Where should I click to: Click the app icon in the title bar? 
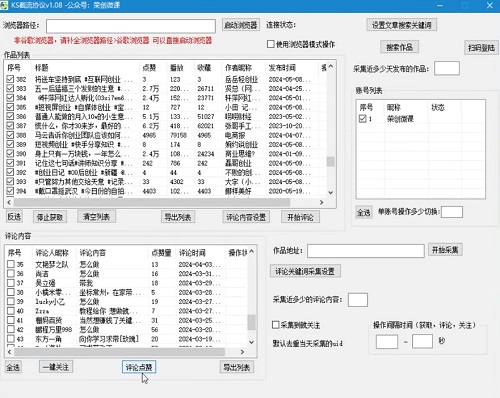pos(4,5)
